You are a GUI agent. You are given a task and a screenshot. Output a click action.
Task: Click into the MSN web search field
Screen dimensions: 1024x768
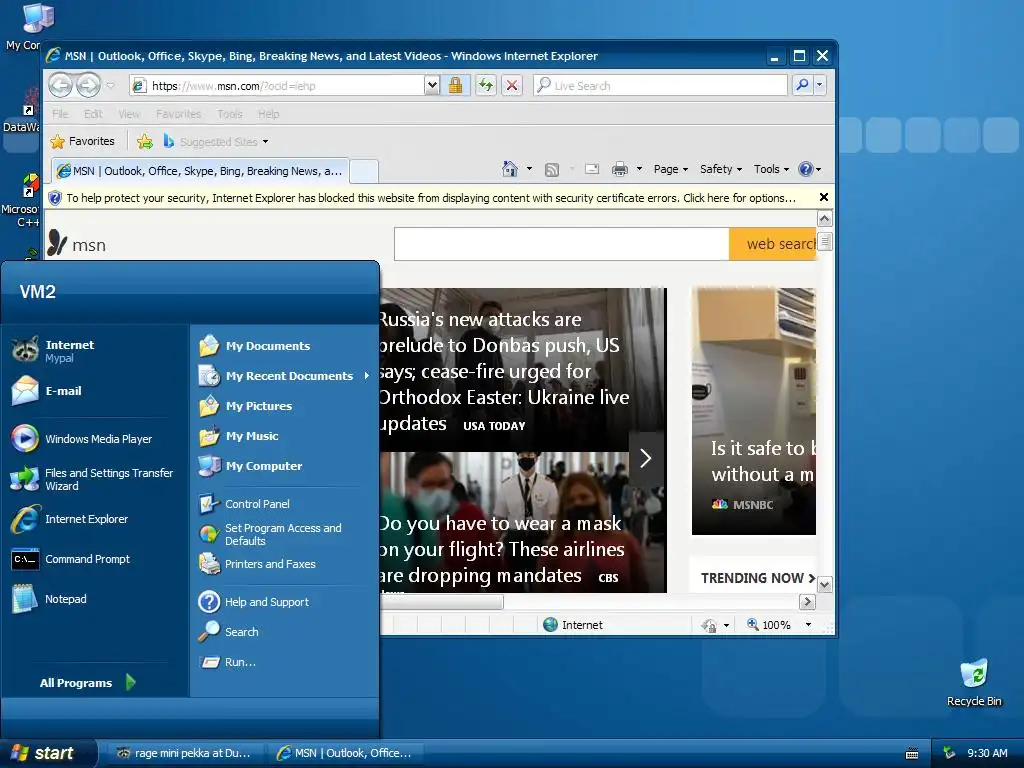(562, 244)
